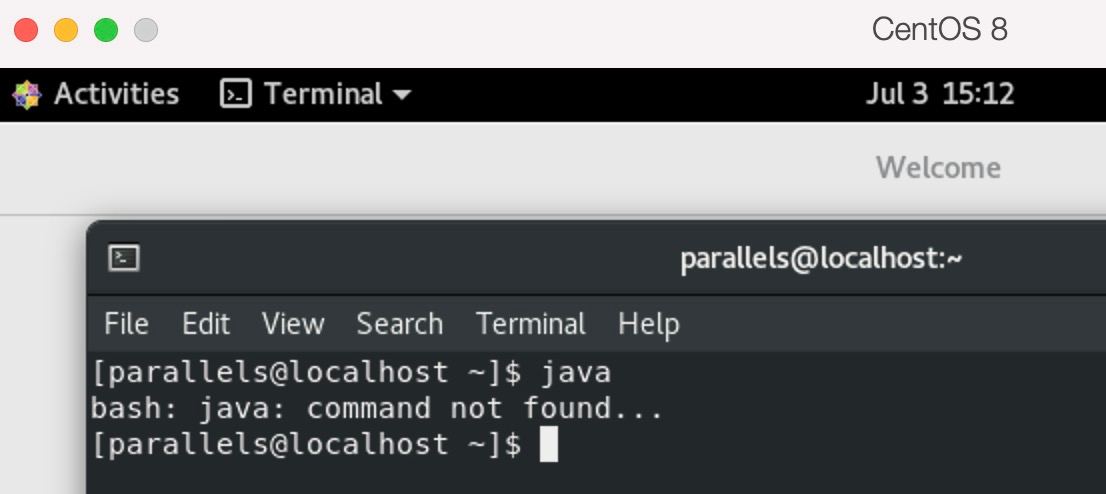Focus the terminal at the prompt cursor
1106x494 pixels.
coord(549,445)
